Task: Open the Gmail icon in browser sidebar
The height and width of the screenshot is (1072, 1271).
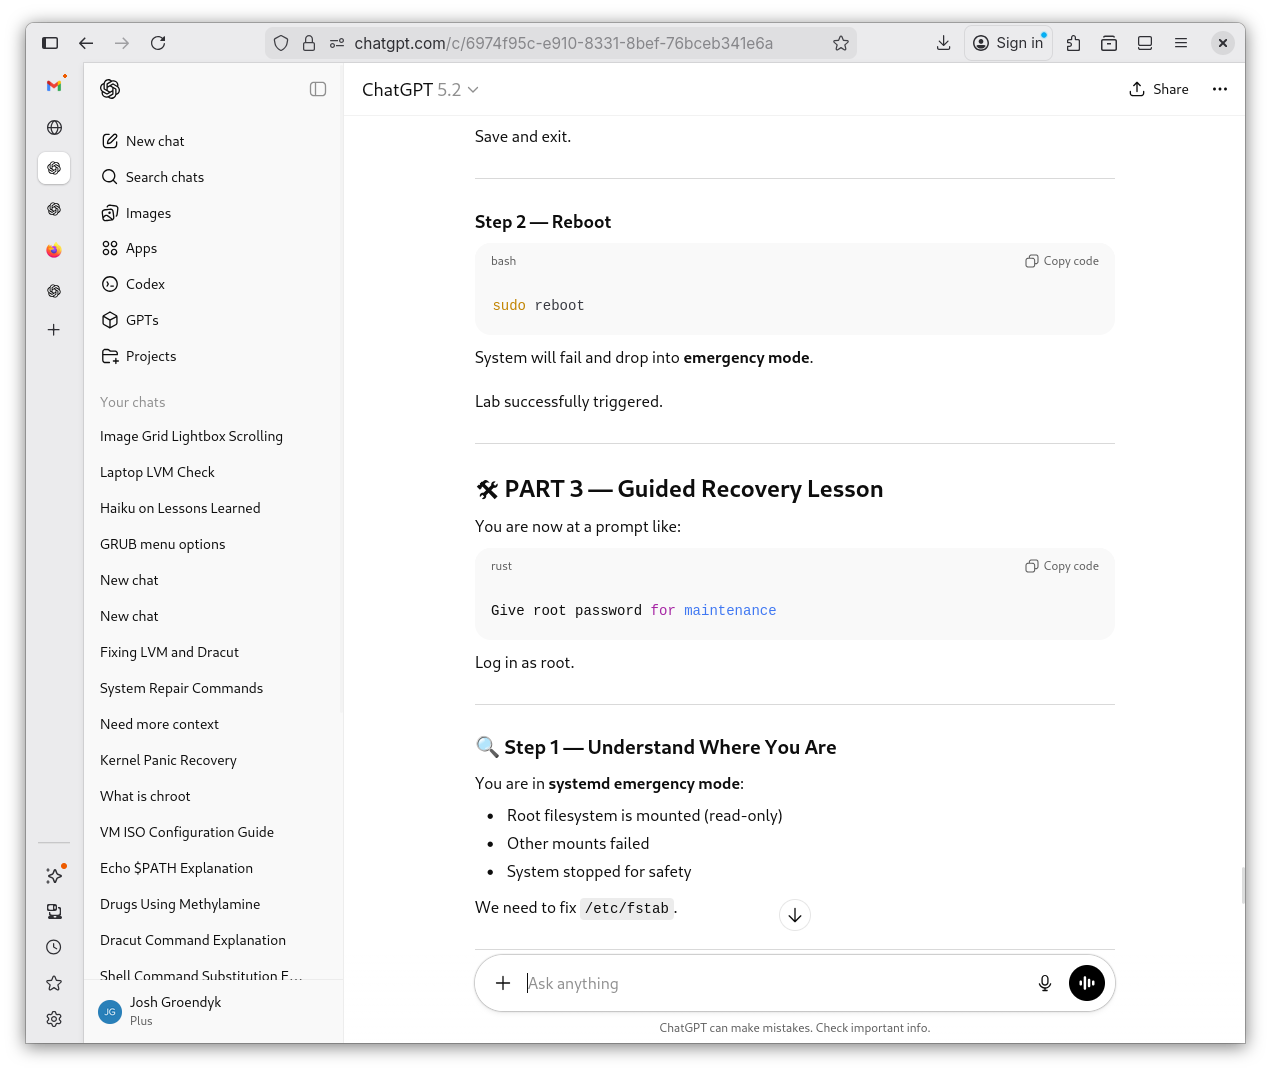Action: click(54, 86)
